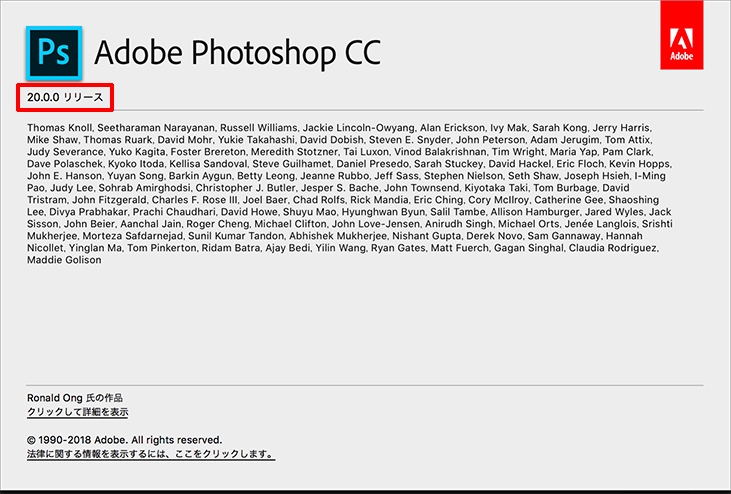Click the name Betty Leong in credits
The width and height of the screenshot is (731, 494).
pyautogui.click(x=266, y=176)
